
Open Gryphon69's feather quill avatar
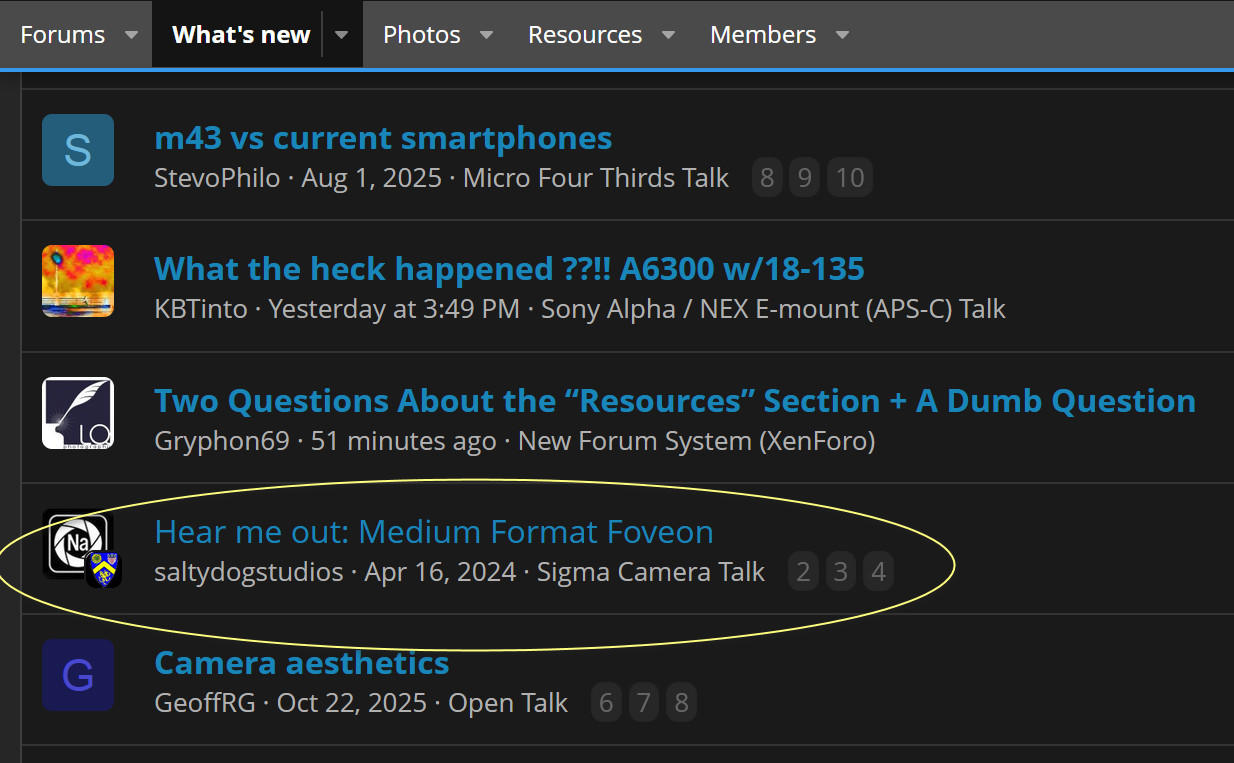click(78, 413)
